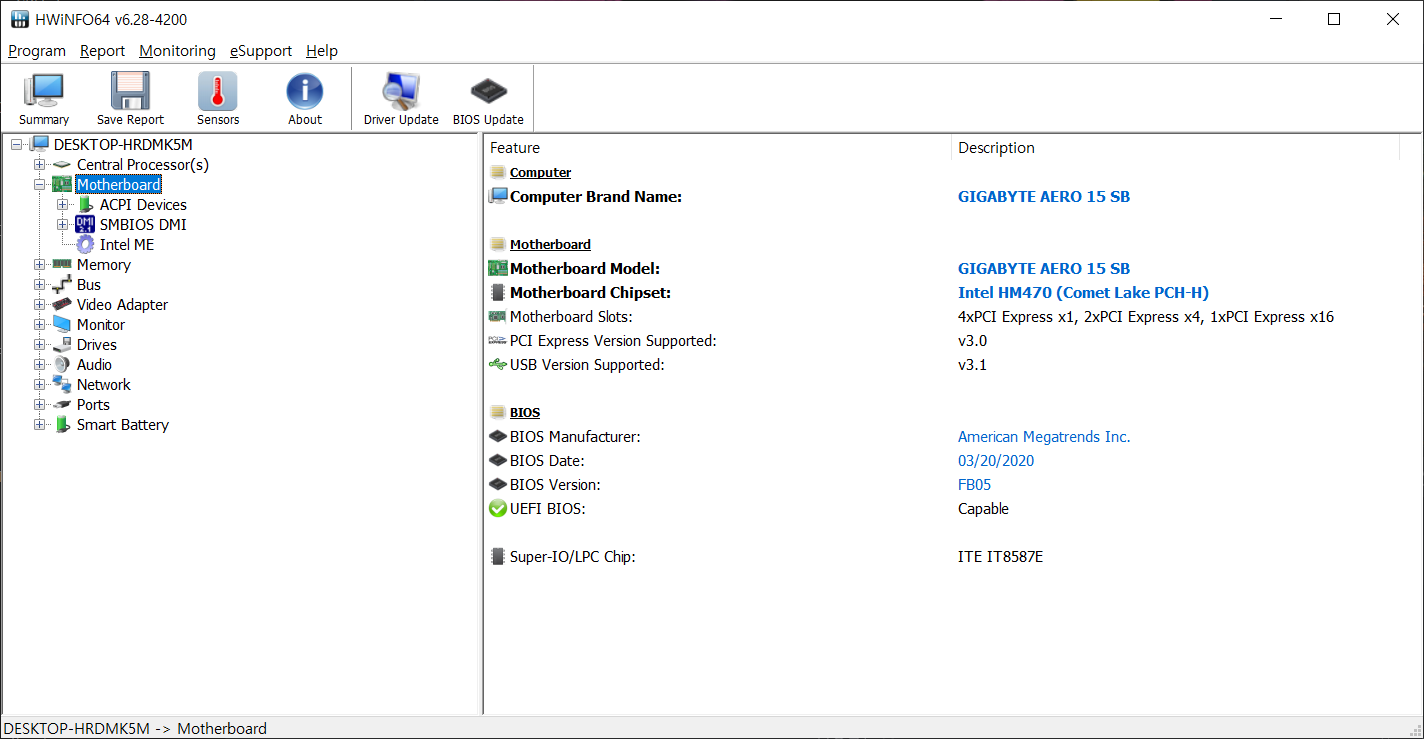
Task: Select the Smart Battery tree label
Action: coord(123,425)
